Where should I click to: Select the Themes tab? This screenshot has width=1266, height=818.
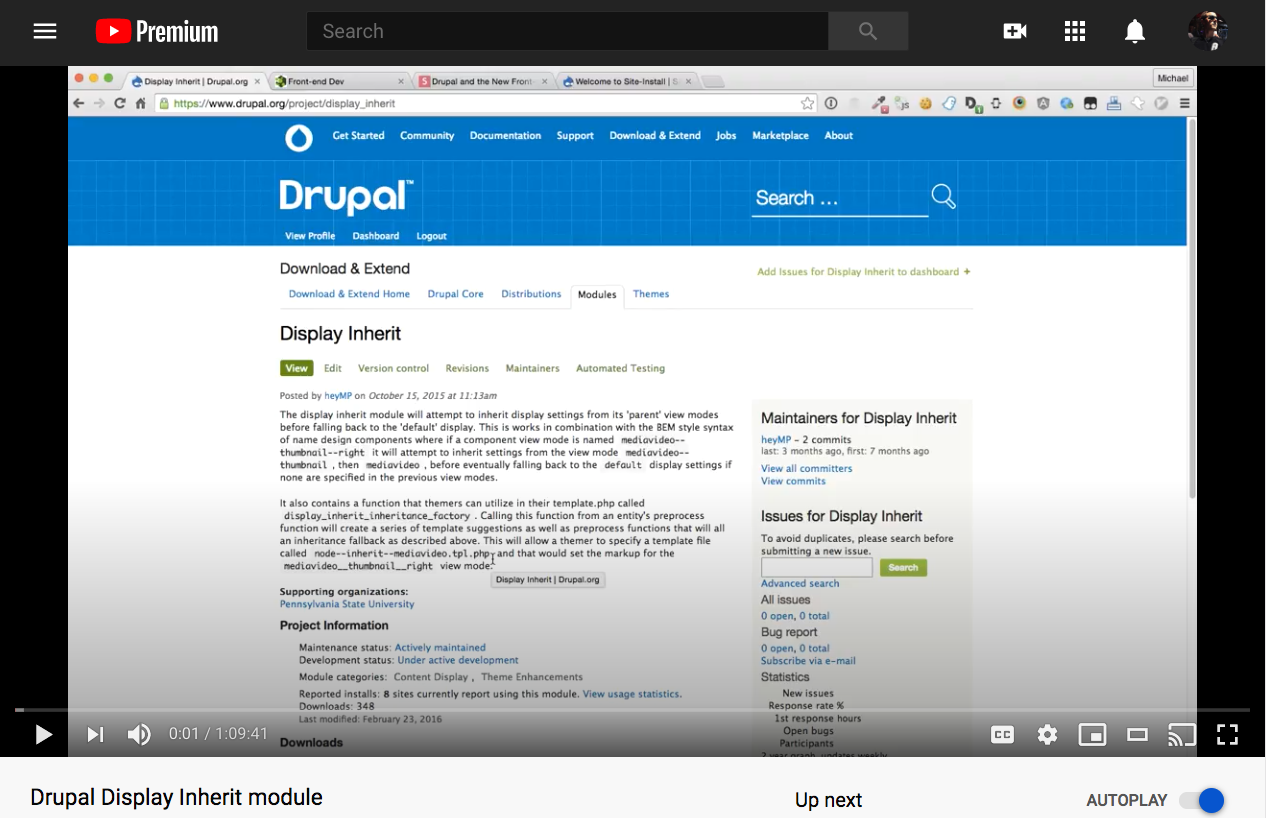coord(651,294)
